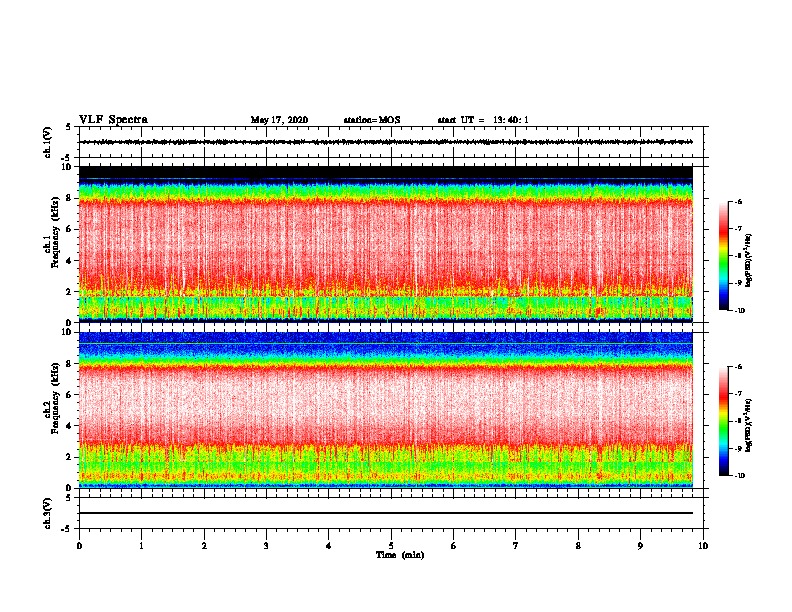Viewport: 792px width, 612px height.
Task: Click the ch.2 frequency tick label "4"
Action: tap(69, 426)
